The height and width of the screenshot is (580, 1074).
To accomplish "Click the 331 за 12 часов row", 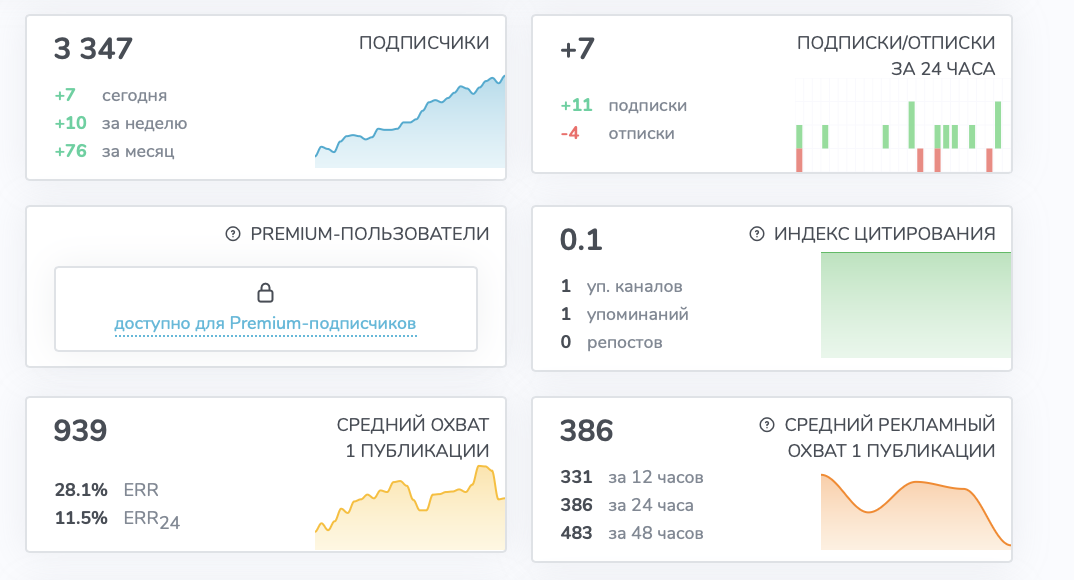I will coord(632,477).
